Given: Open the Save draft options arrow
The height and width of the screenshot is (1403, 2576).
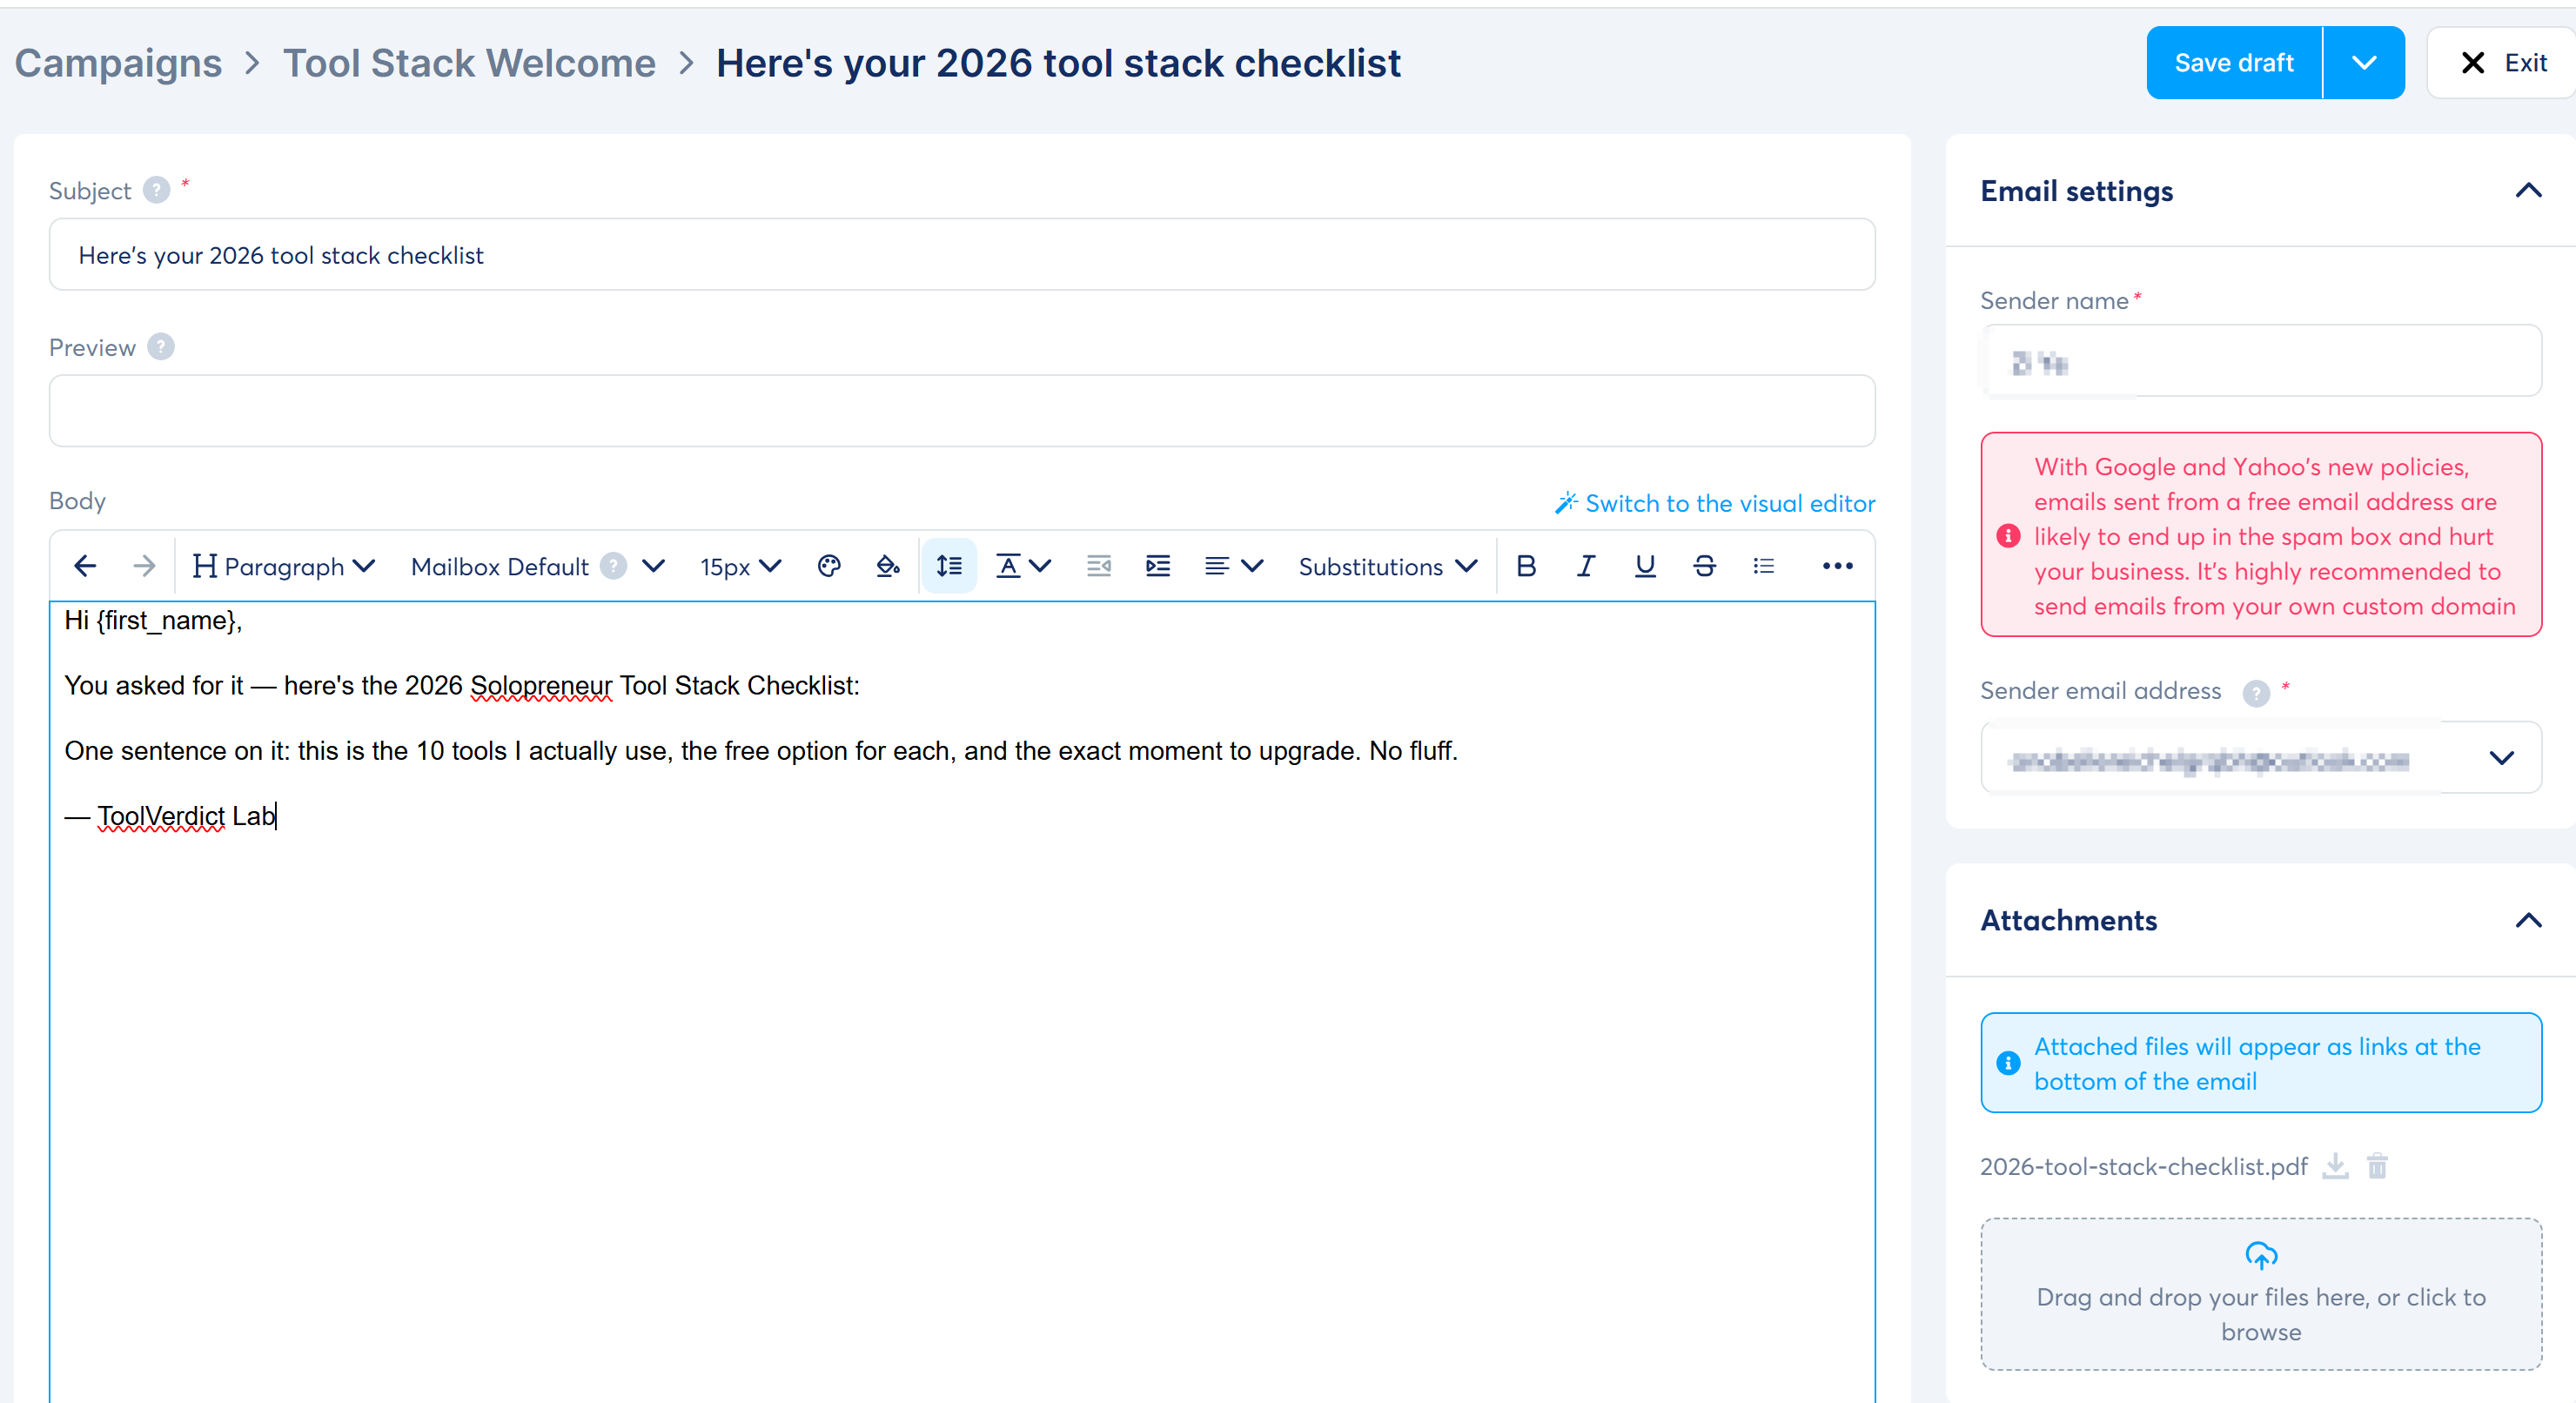Looking at the screenshot, I should (x=2364, y=62).
